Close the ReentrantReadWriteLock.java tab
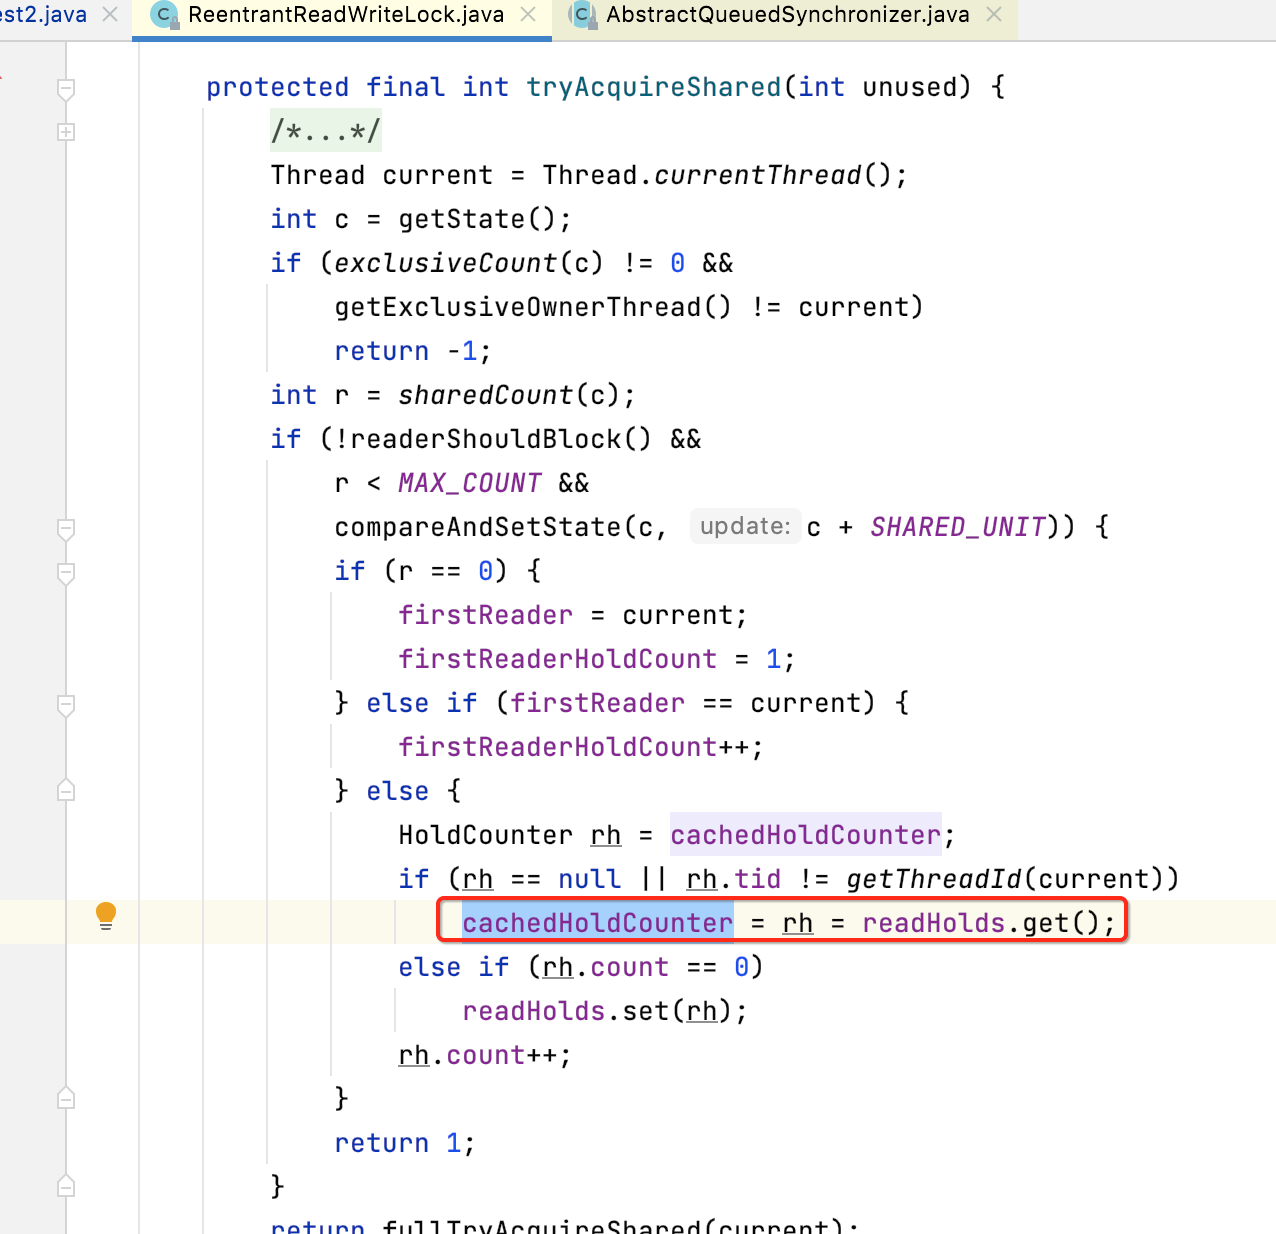The image size is (1276, 1234). [529, 14]
